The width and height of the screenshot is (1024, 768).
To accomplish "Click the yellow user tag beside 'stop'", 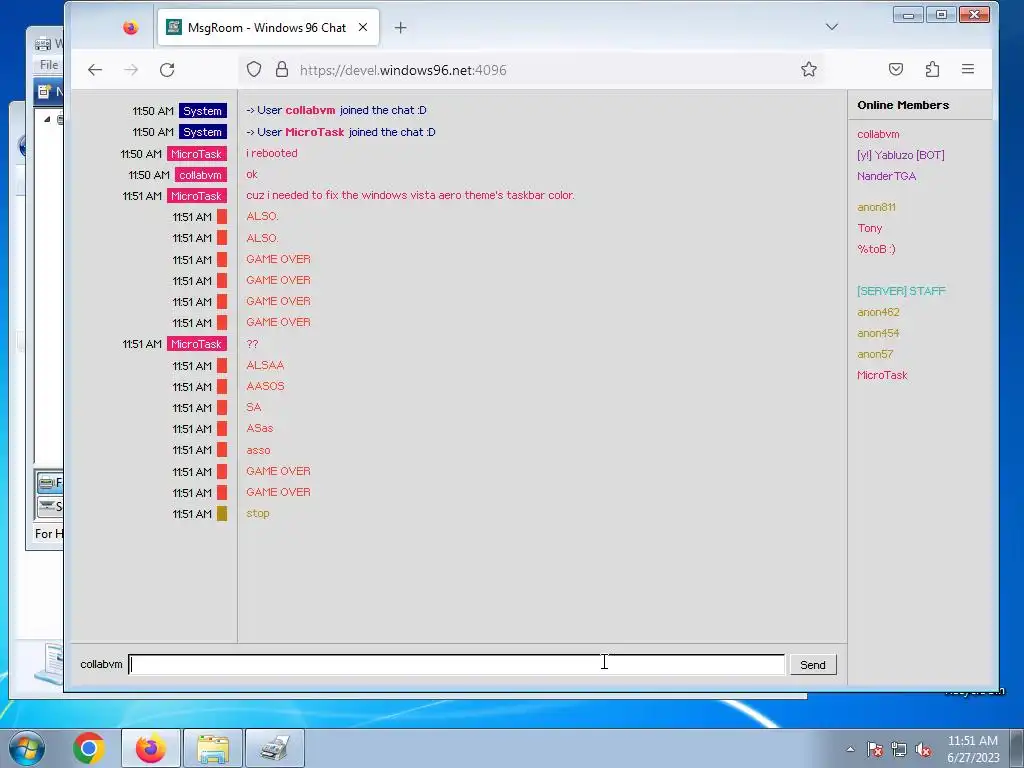I will coord(222,514).
